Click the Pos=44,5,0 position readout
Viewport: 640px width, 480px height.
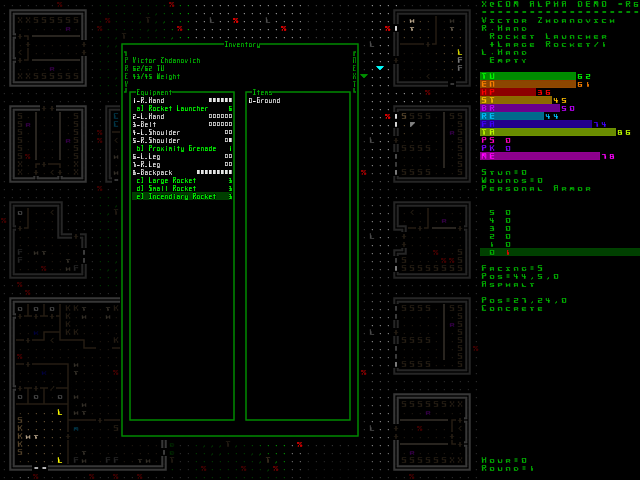click(x=520, y=276)
